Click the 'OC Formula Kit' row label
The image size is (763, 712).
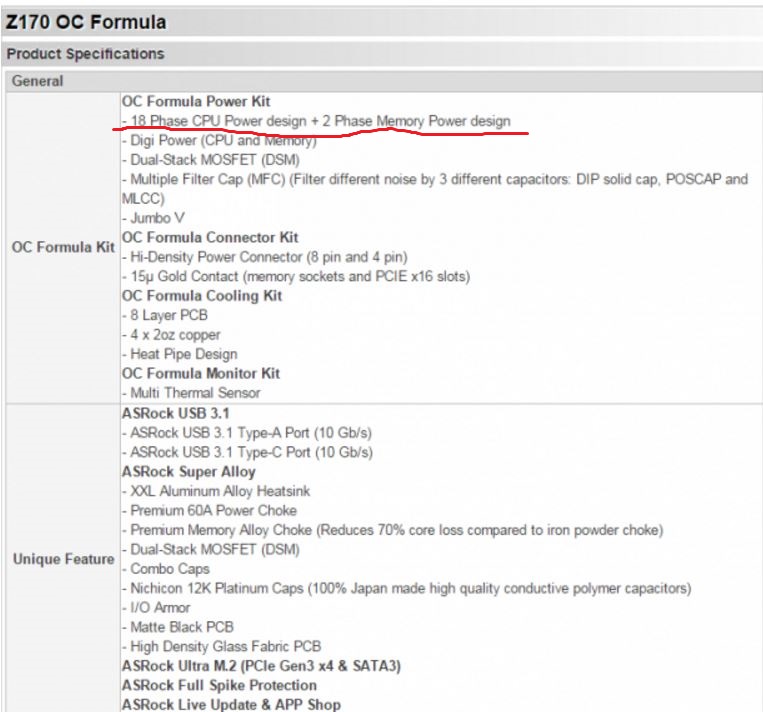tap(63, 247)
